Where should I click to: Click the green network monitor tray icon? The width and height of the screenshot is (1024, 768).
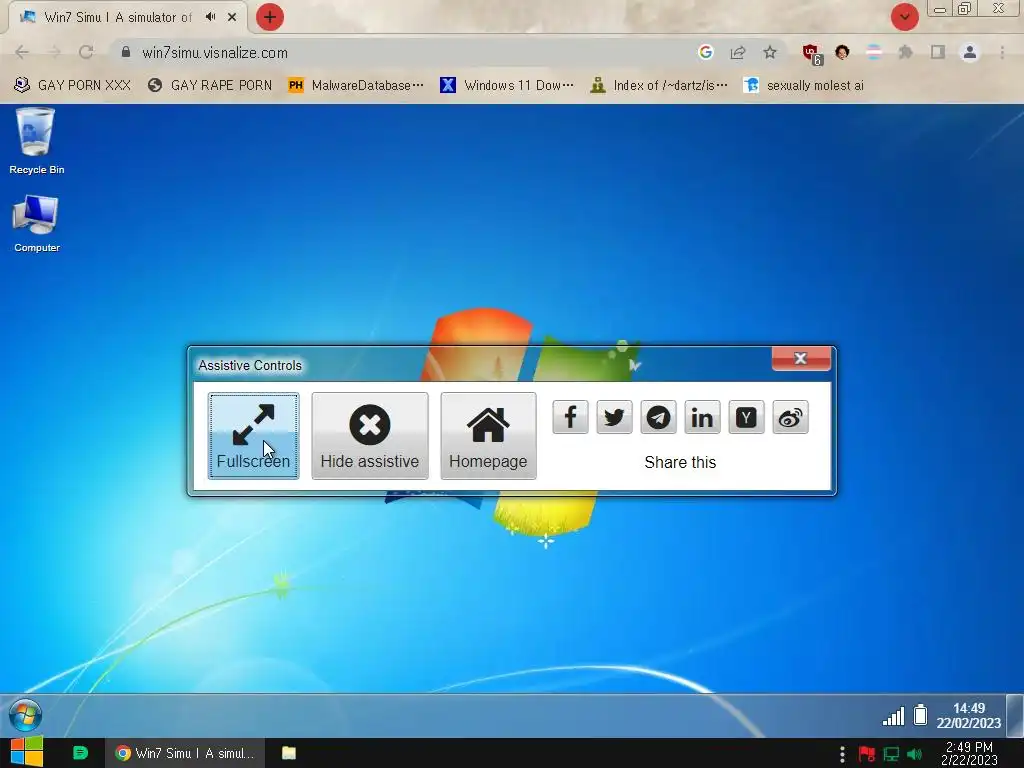891,754
